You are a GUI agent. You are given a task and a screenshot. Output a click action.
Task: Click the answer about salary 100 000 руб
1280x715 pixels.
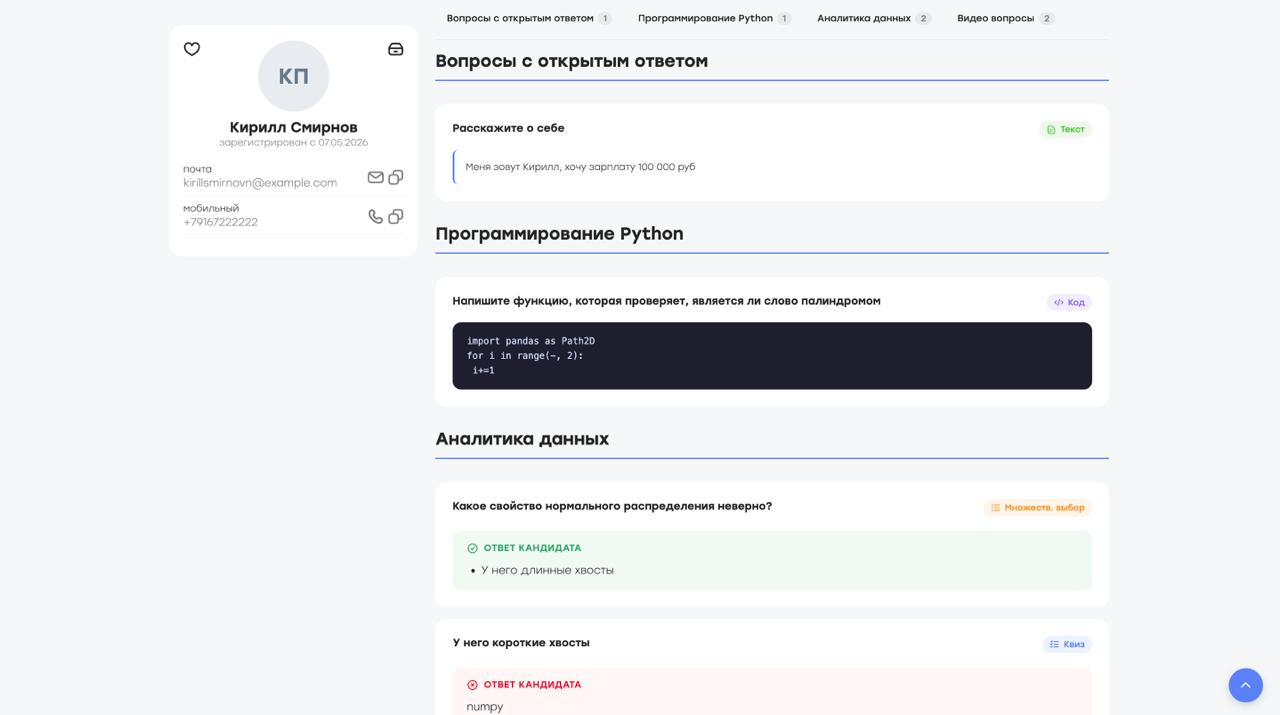pos(580,167)
